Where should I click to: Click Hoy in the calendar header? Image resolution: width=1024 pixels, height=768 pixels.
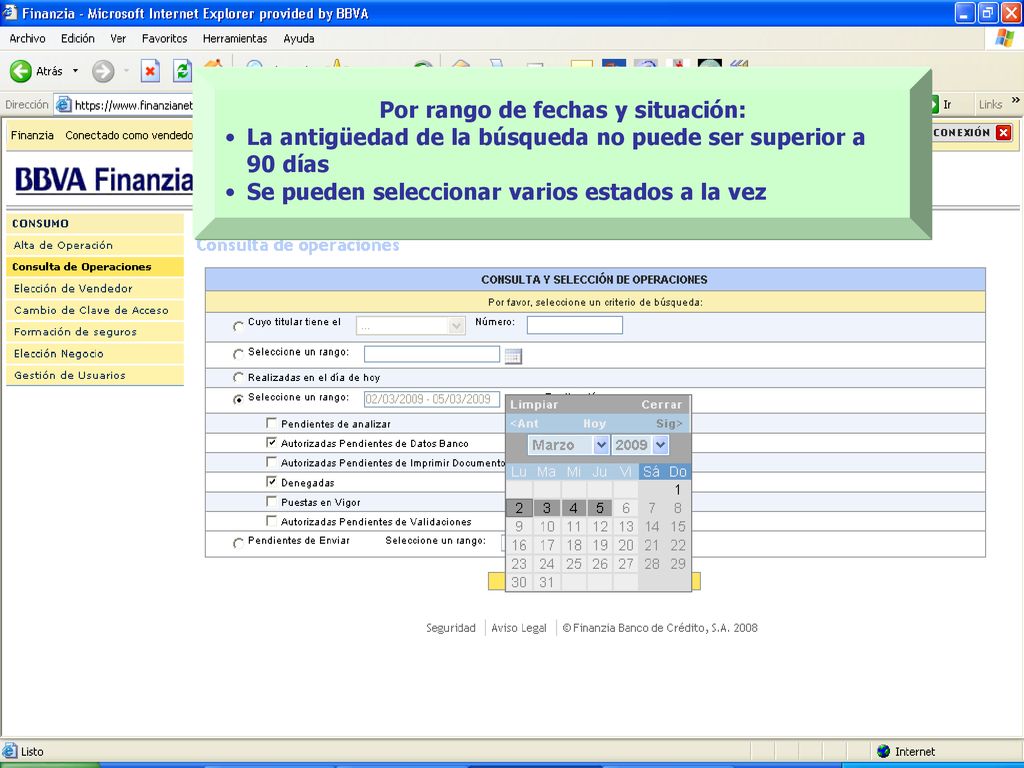(x=594, y=424)
